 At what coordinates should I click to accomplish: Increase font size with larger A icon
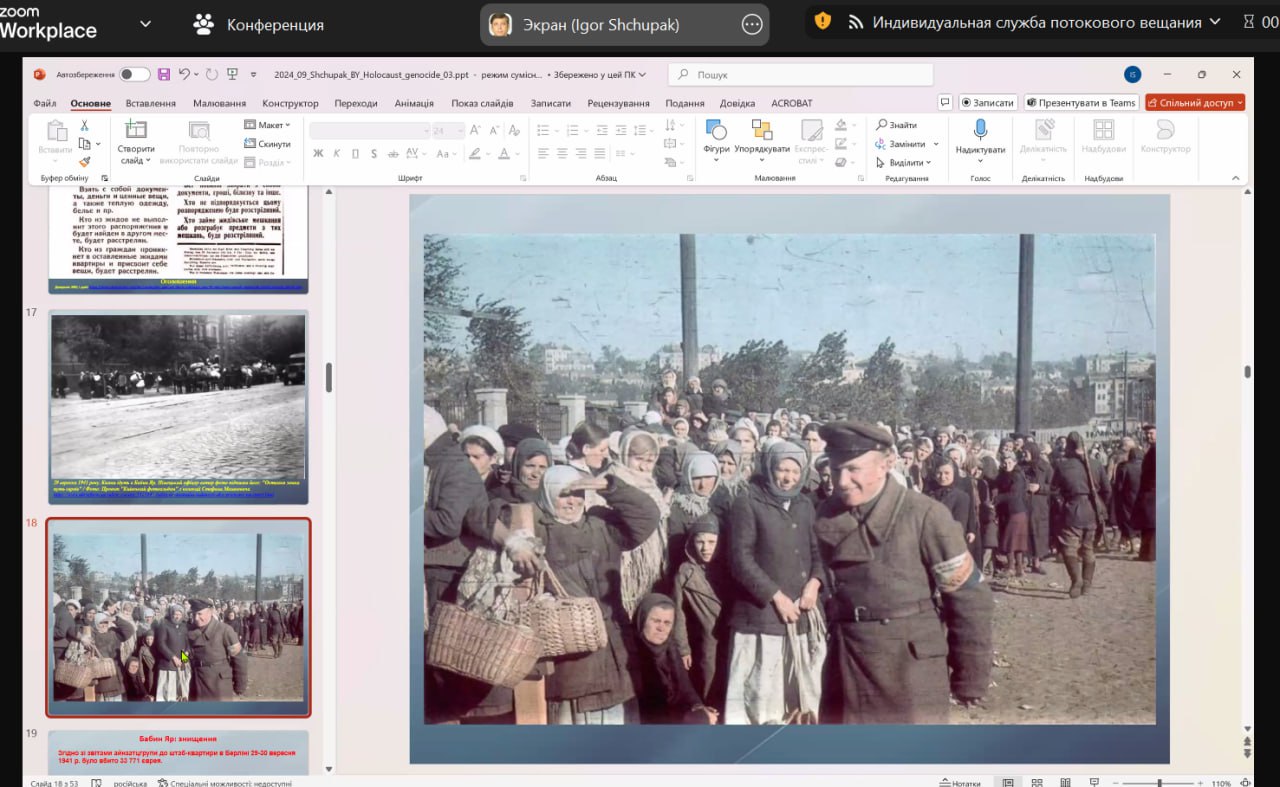pos(475,130)
